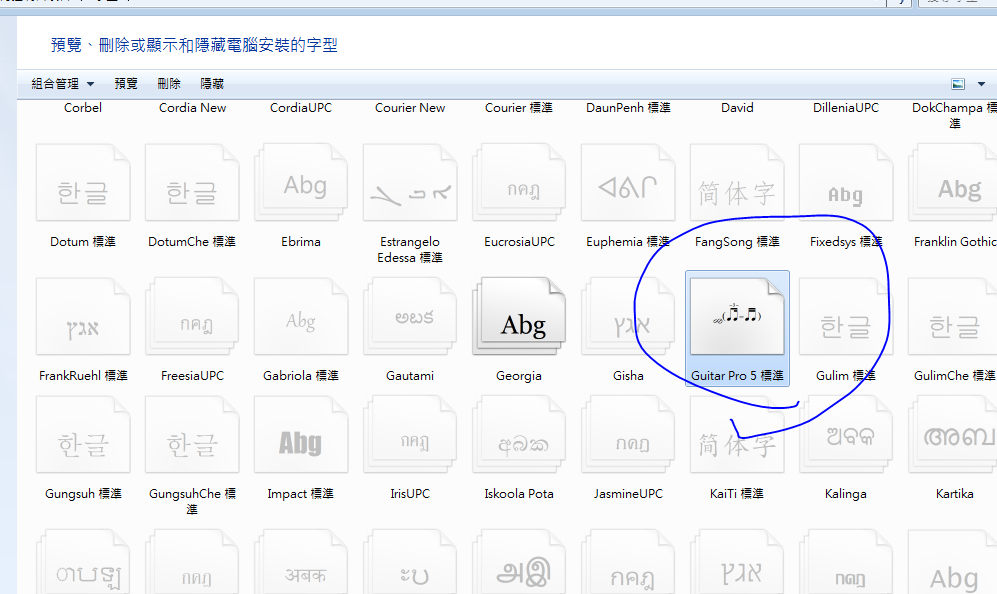The width and height of the screenshot is (997, 594).
Task: Click the Georgia name label
Action: 519,376
